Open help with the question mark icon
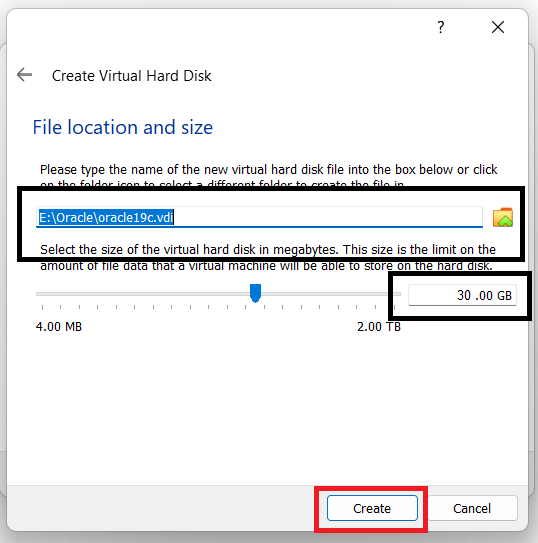Screen dimensions: 538x543 click(x=440, y=27)
